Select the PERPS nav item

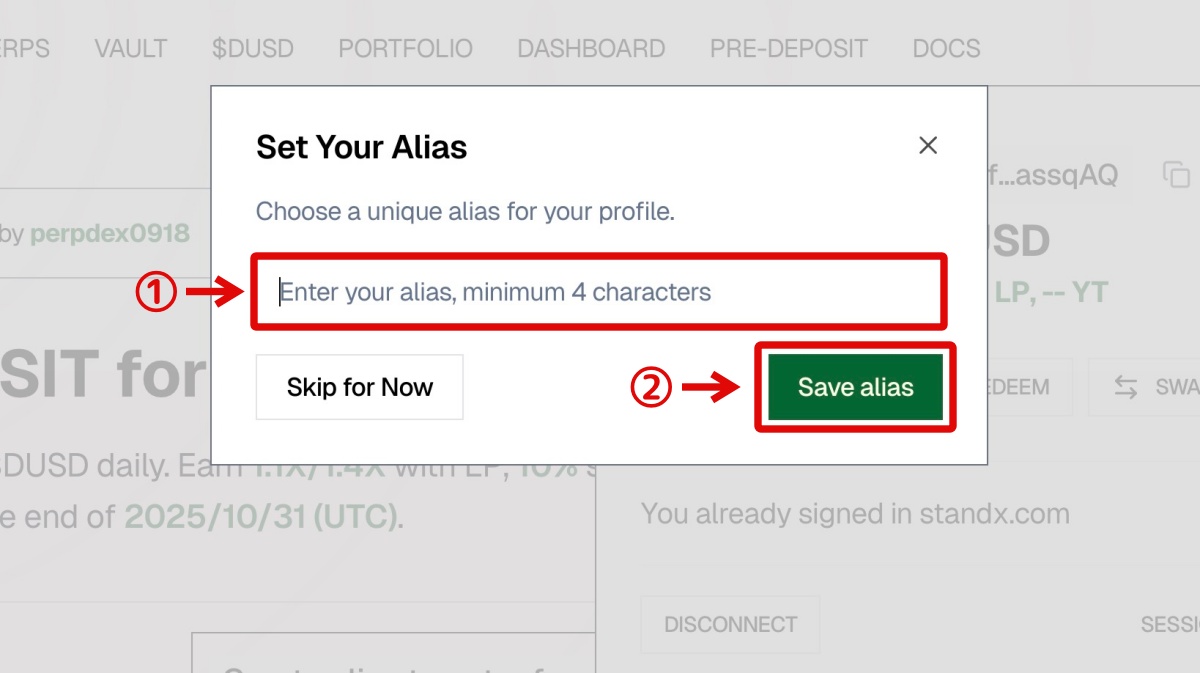click(x=22, y=48)
